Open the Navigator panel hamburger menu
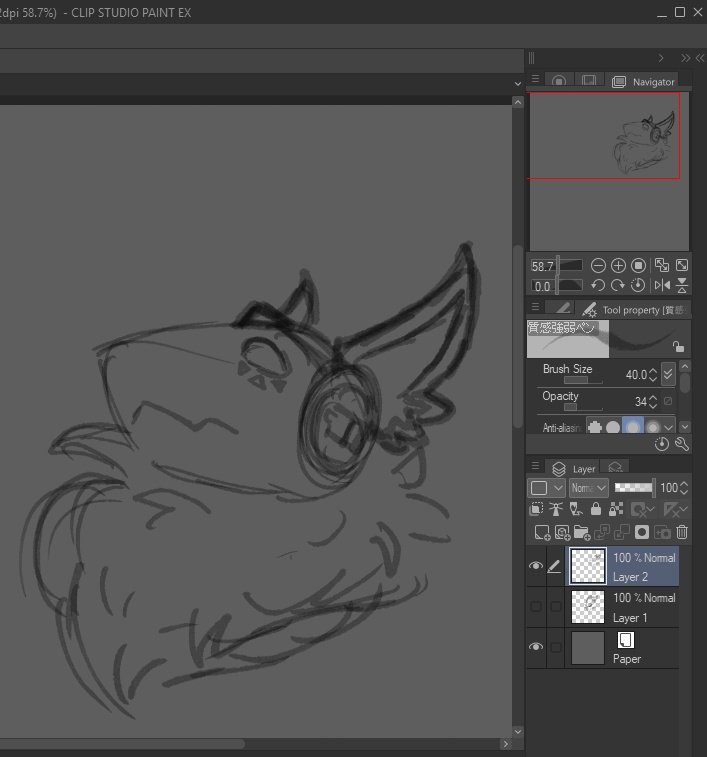This screenshot has height=757, width=707. (x=535, y=78)
